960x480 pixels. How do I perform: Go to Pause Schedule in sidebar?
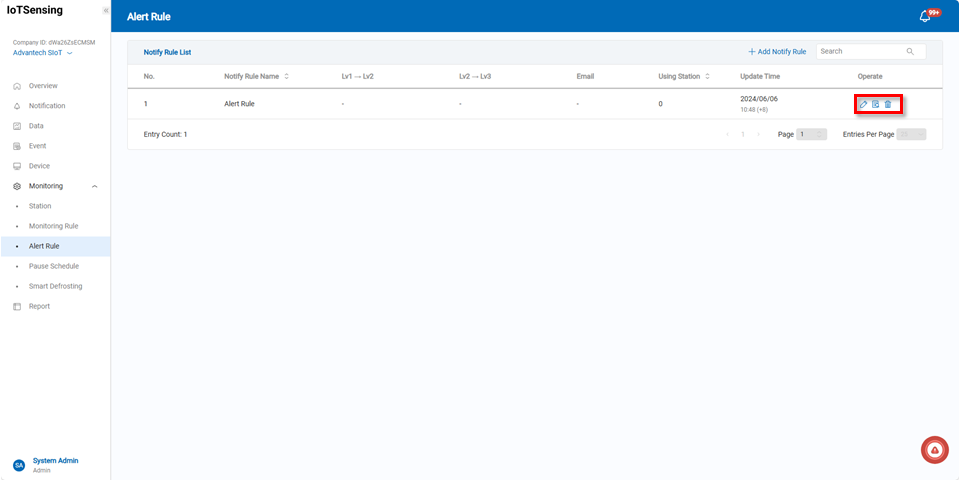pyautogui.click(x=54, y=266)
